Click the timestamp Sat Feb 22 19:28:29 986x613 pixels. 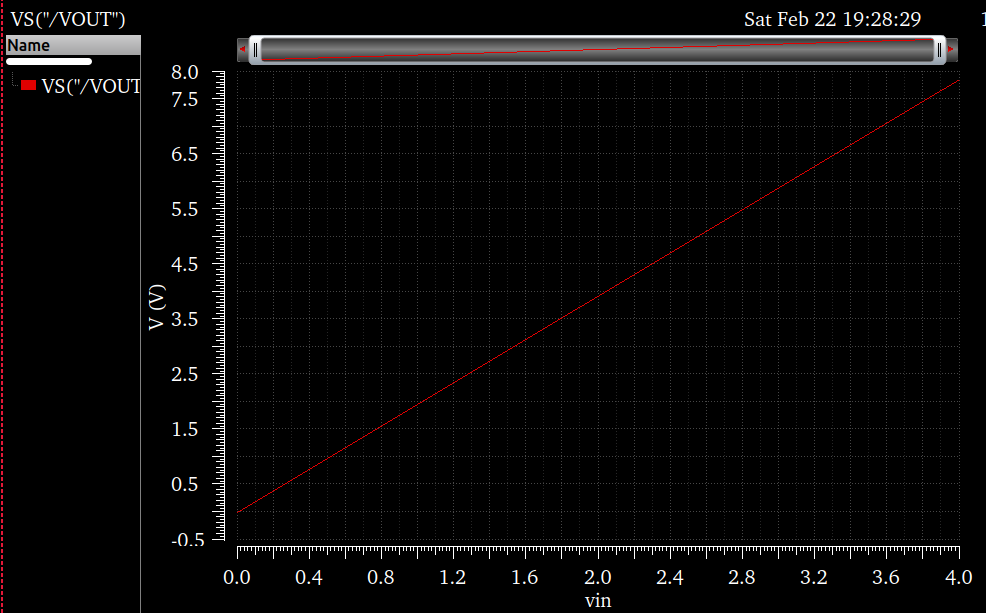[x=833, y=19]
